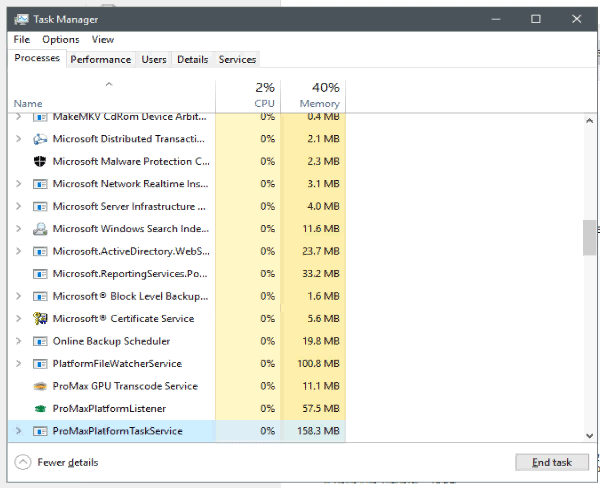Expand Microsoft.ActiveDirectory.WebServices row
The image size is (600, 488).
[18, 251]
